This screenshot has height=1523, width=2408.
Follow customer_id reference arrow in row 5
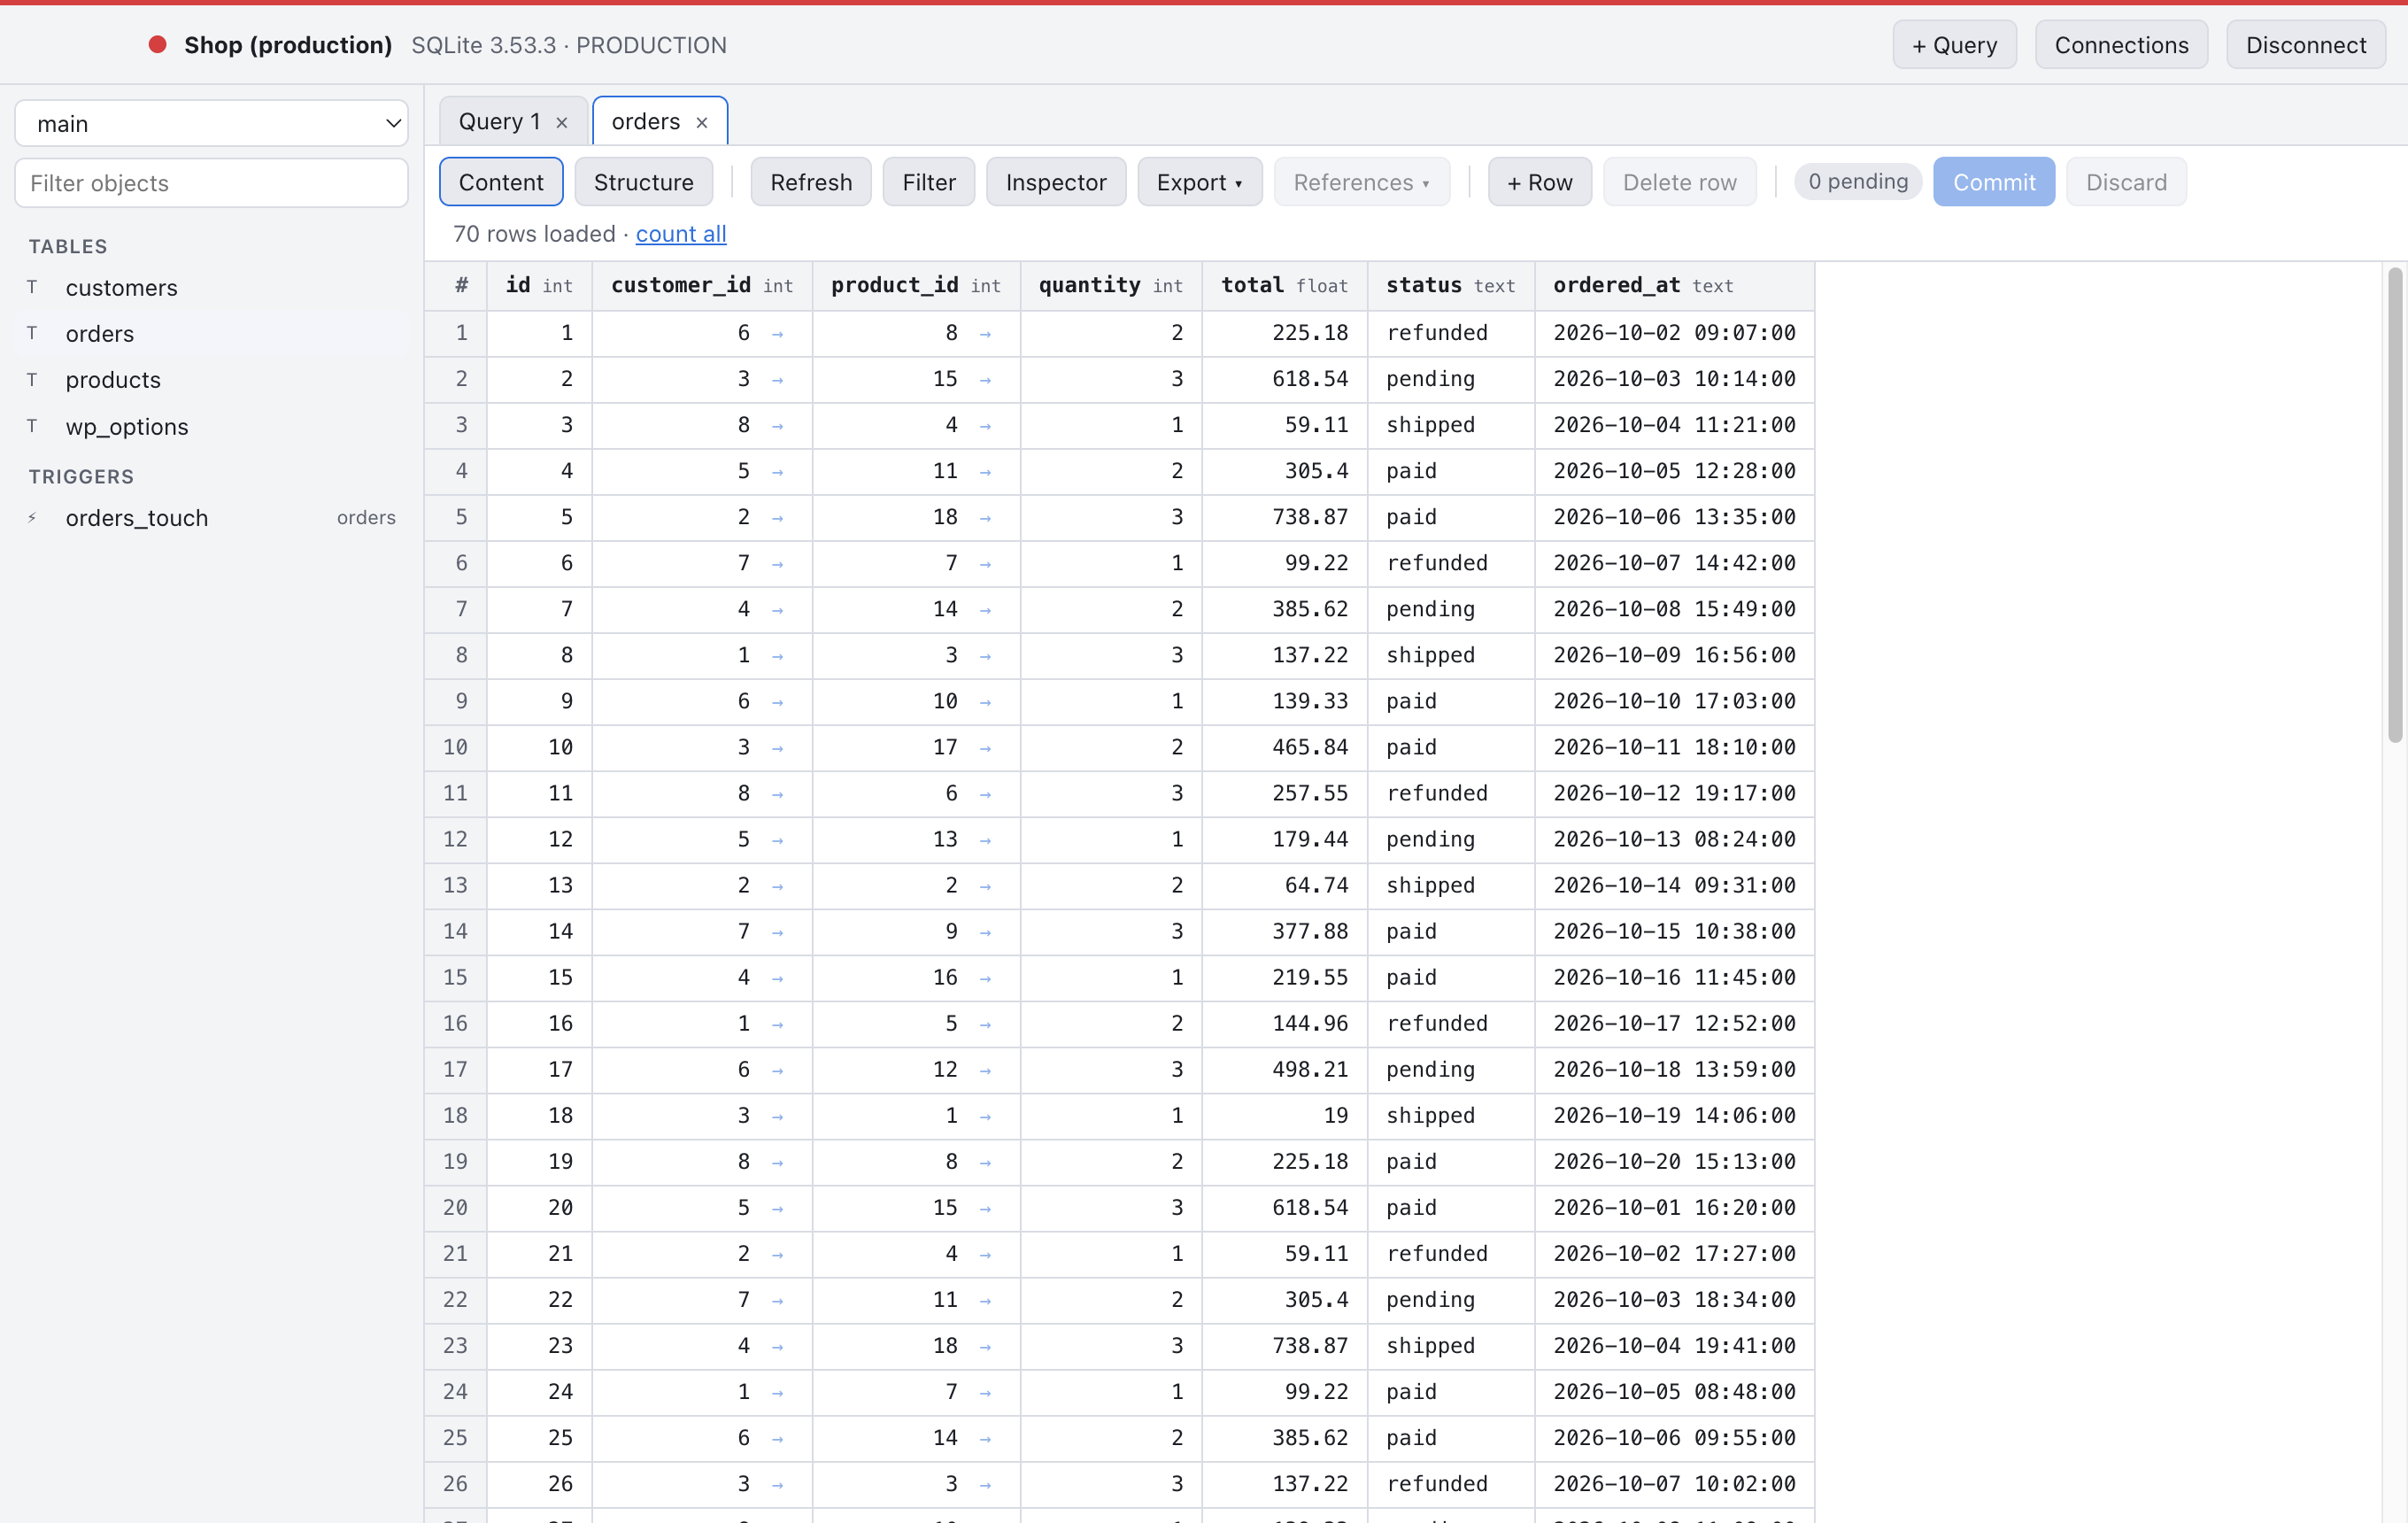(778, 518)
